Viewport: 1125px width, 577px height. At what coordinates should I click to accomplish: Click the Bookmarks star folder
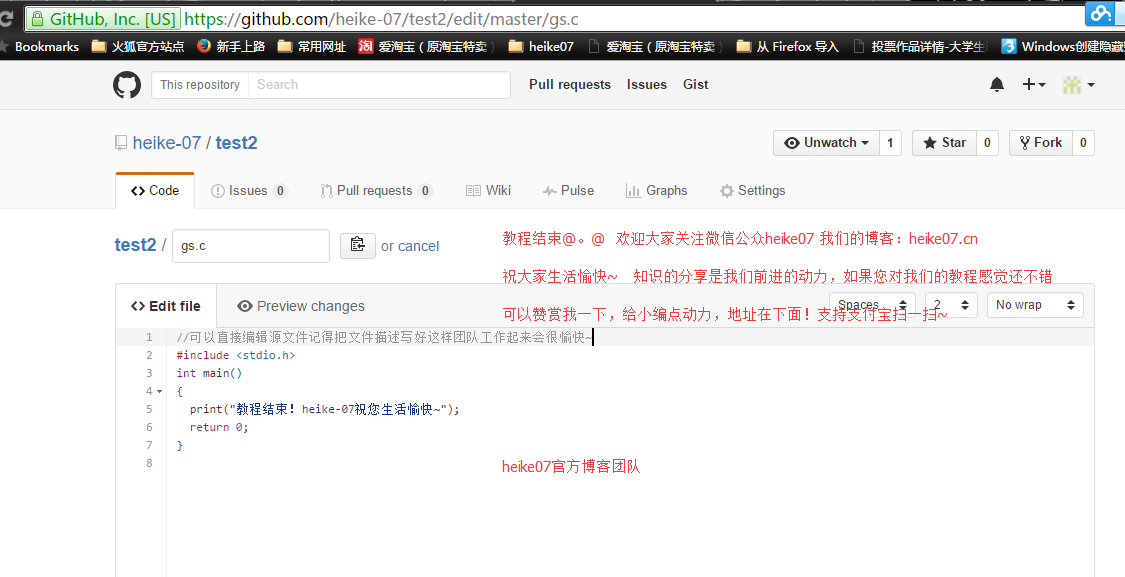click(40, 47)
